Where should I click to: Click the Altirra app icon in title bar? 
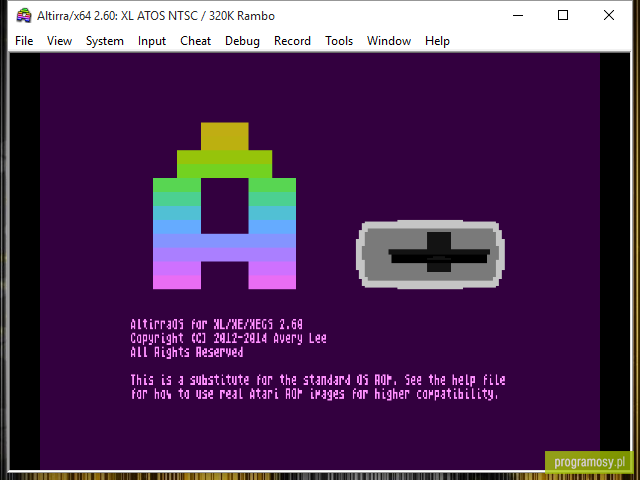24,16
